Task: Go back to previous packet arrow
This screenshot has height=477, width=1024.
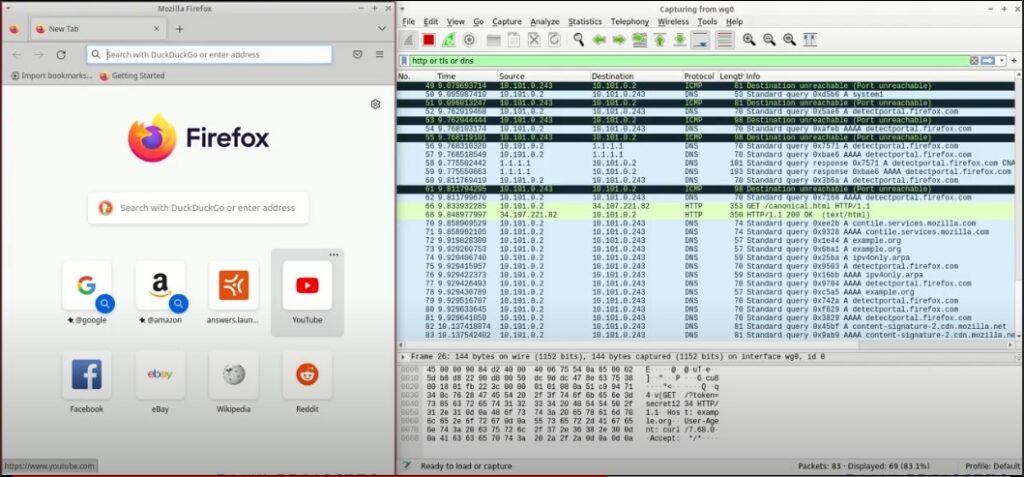Action: pyautogui.click(x=599, y=40)
